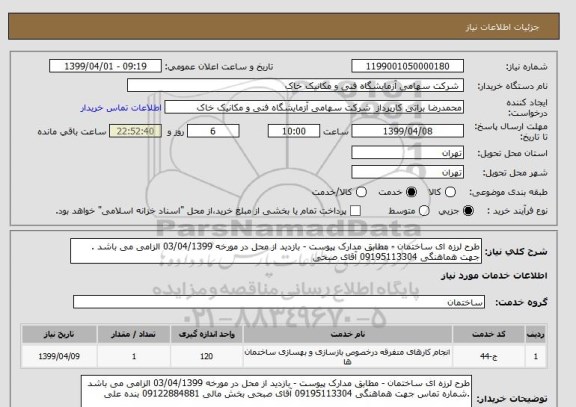Click the announcement date field 1399/04/01 - 09:19
This screenshot has height=407, width=576.
coord(105,66)
